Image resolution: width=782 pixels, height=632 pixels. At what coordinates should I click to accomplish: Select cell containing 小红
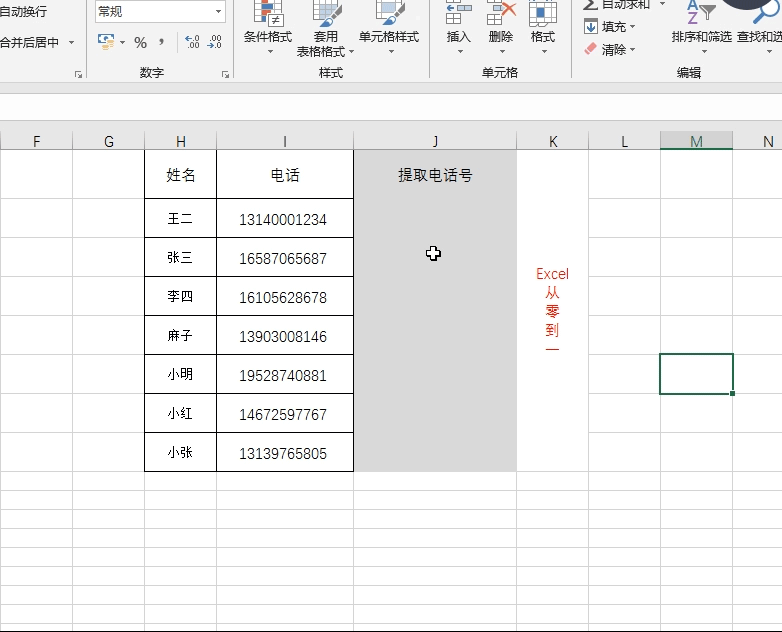pos(181,413)
